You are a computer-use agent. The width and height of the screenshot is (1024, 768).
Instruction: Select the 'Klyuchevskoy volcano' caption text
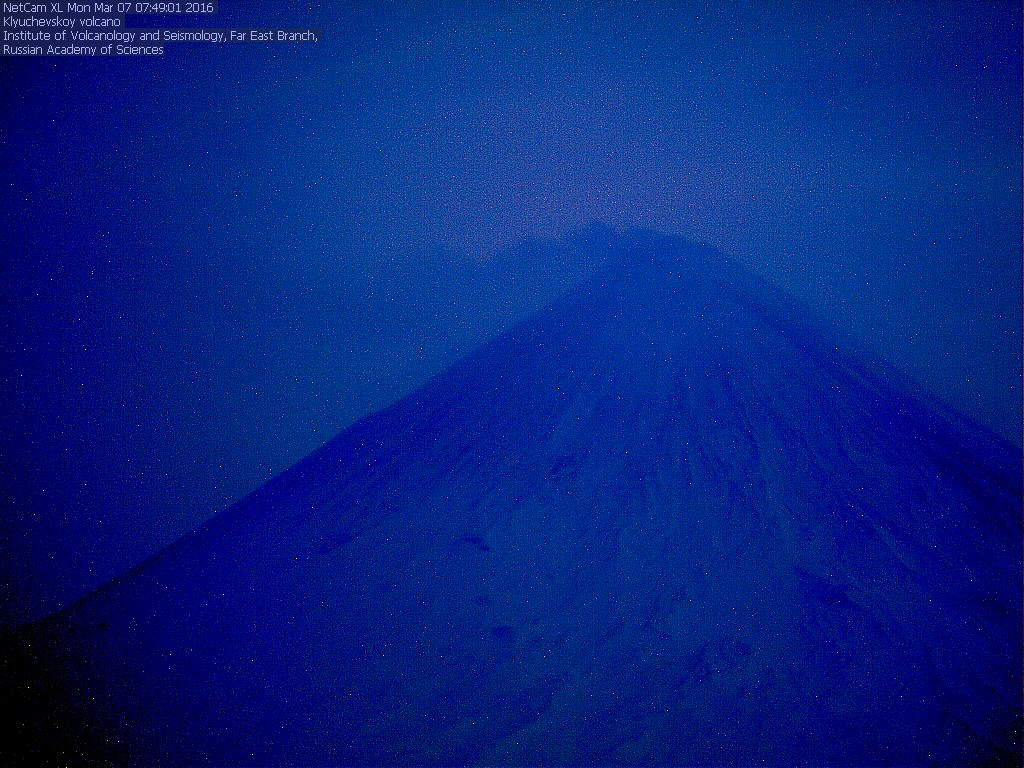62,22
